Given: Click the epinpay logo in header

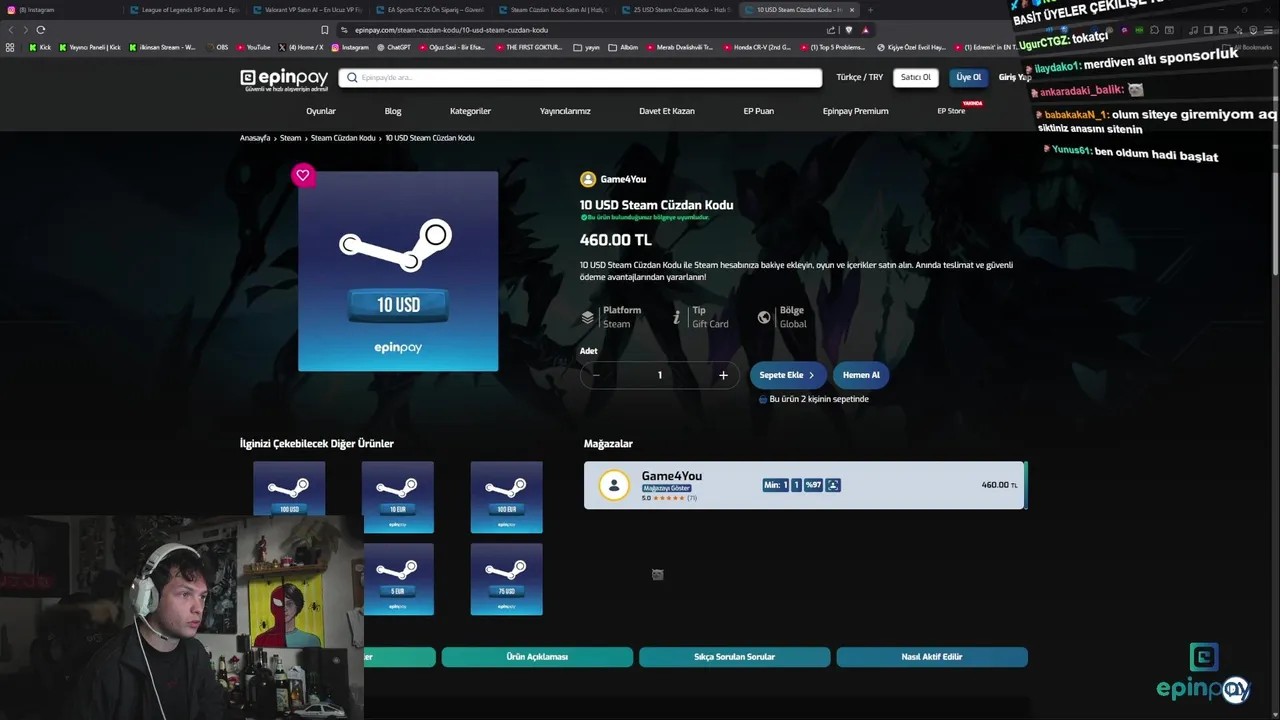Looking at the screenshot, I should coord(282,79).
